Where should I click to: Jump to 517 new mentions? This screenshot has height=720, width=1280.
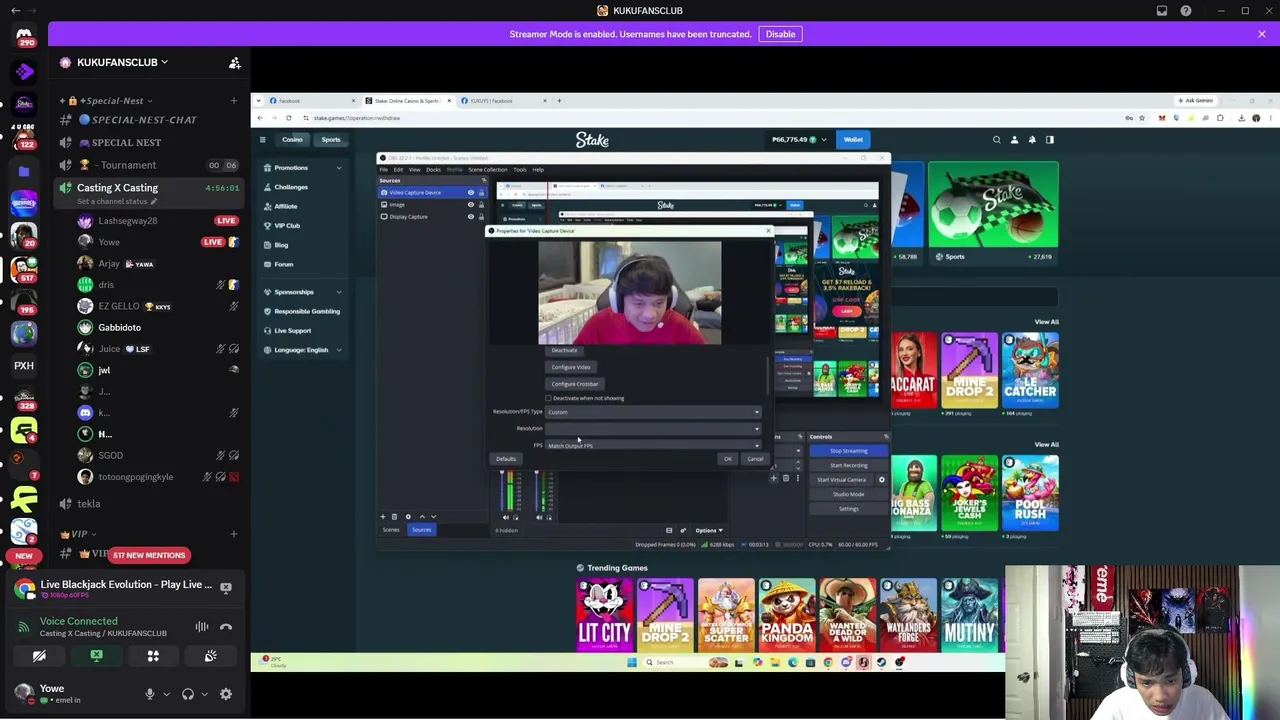(x=149, y=555)
